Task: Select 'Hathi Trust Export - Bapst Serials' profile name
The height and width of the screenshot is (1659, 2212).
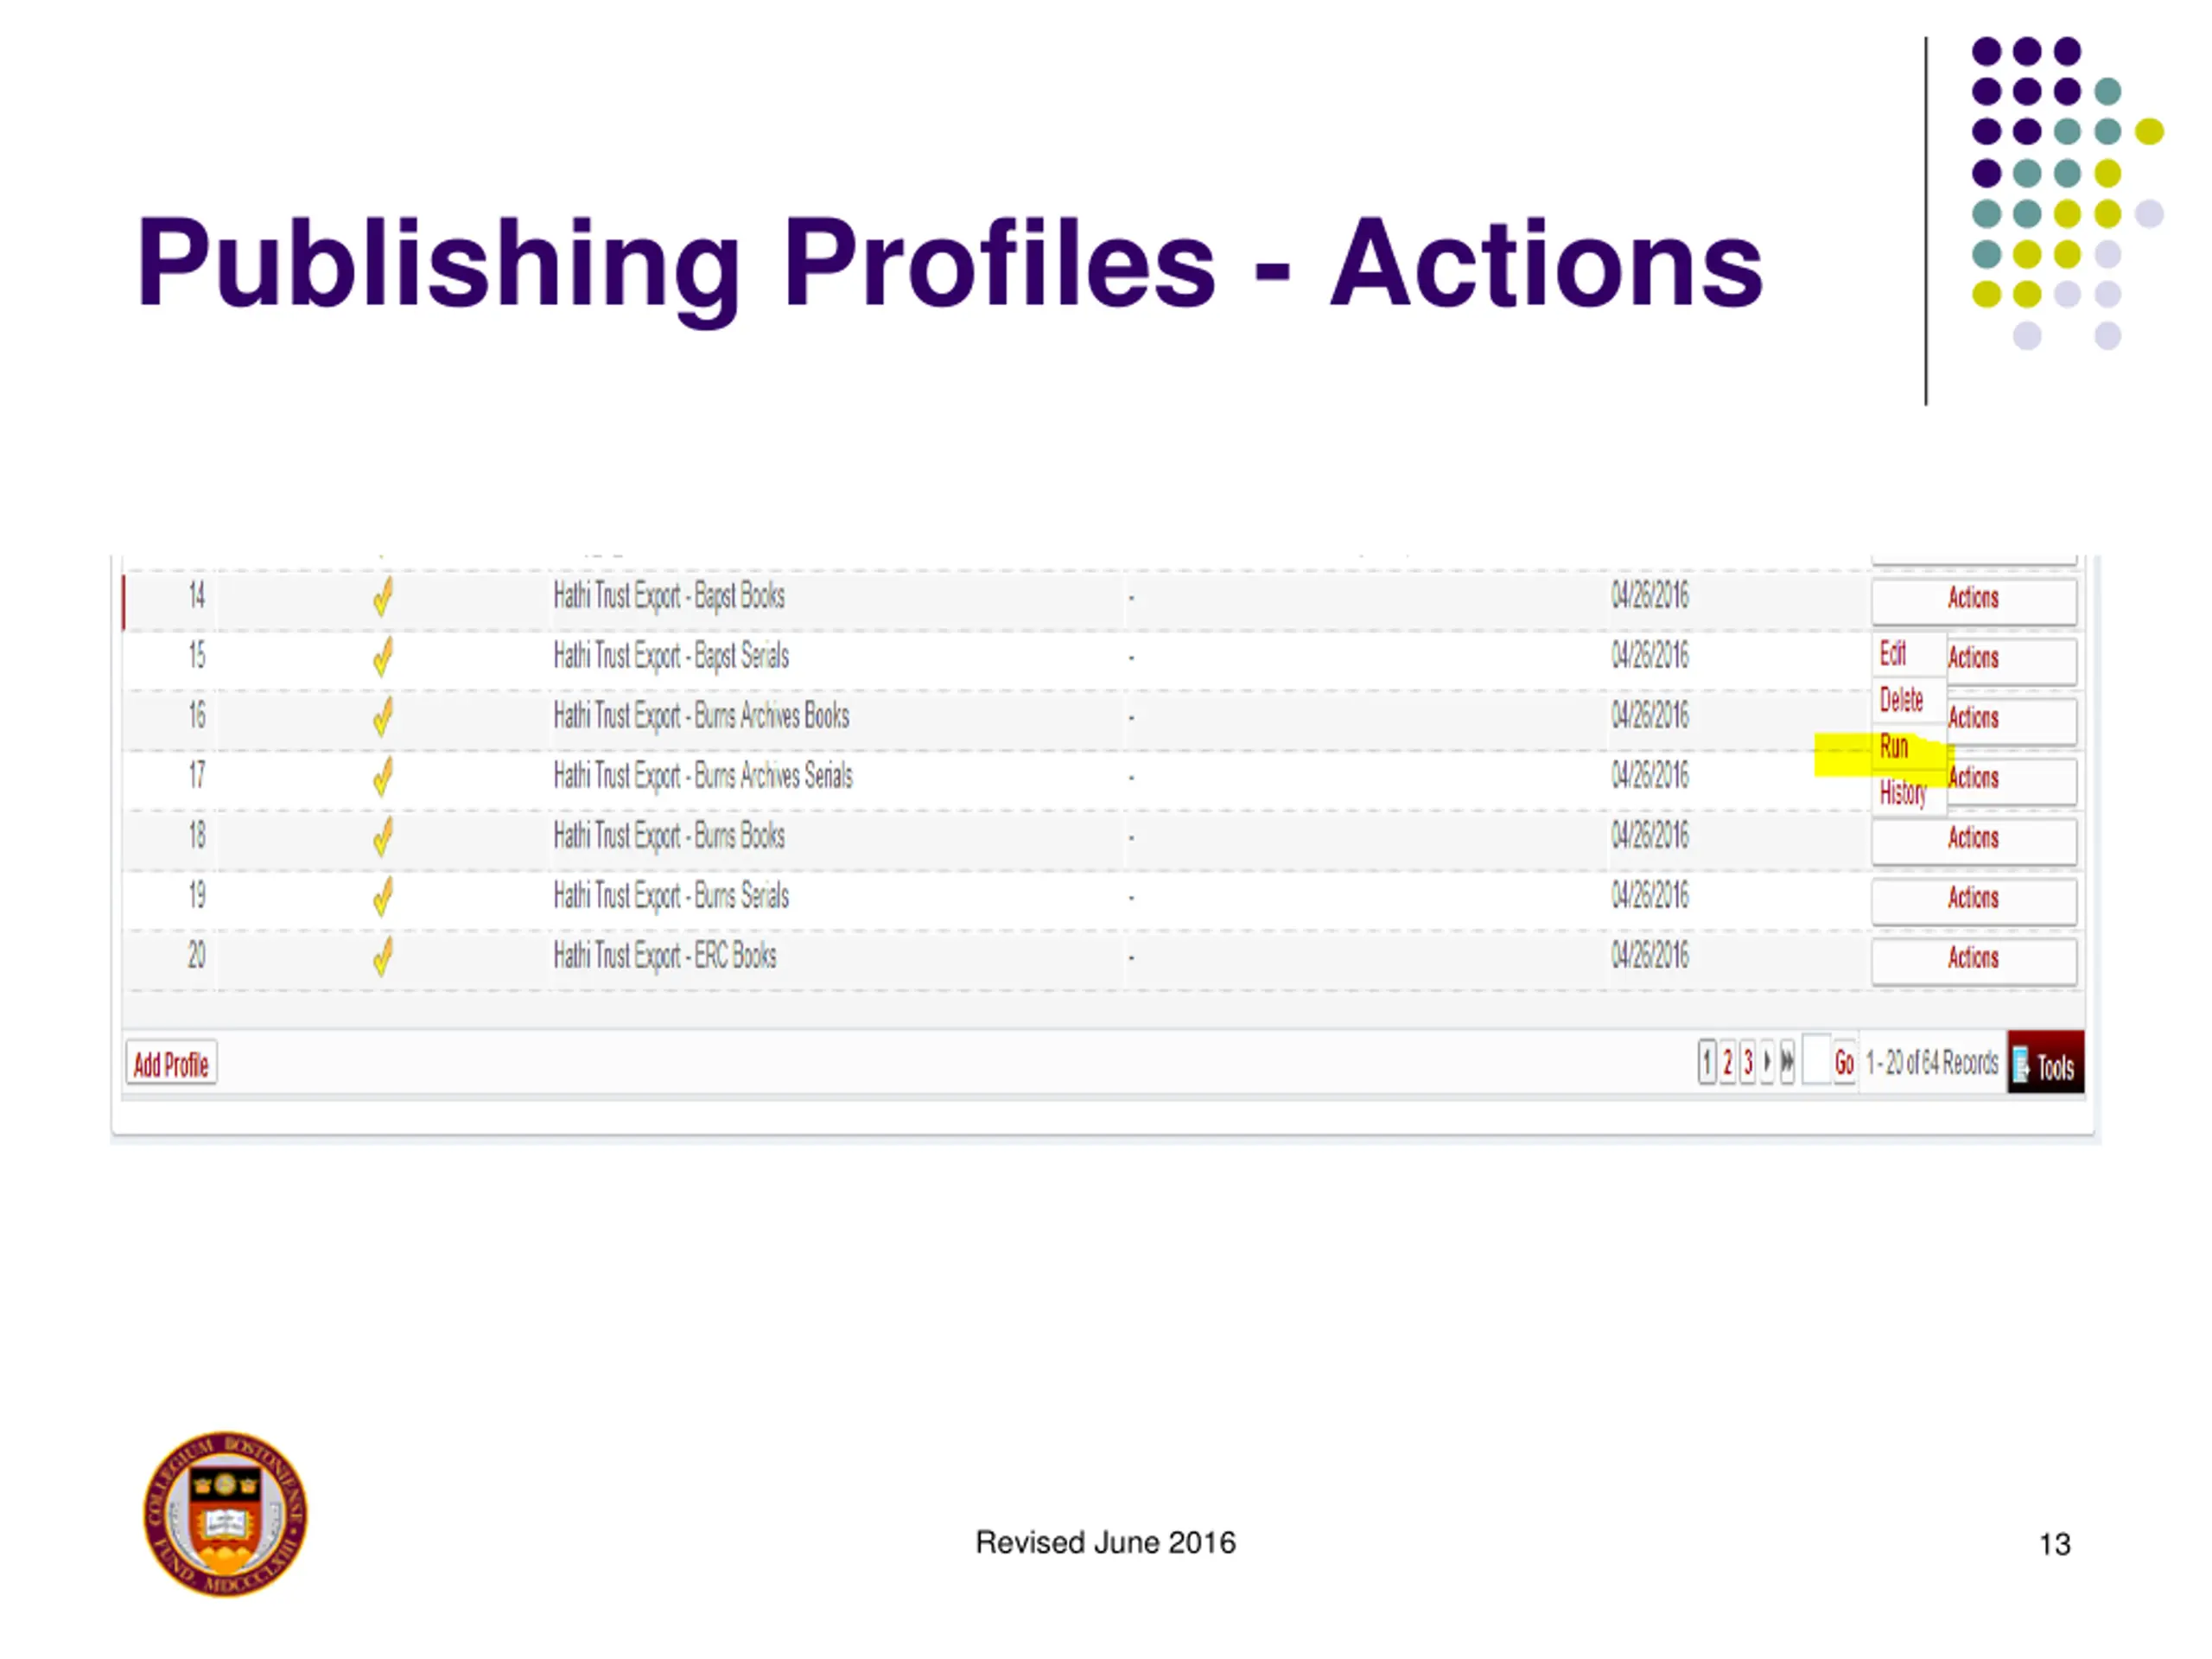Action: [671, 657]
